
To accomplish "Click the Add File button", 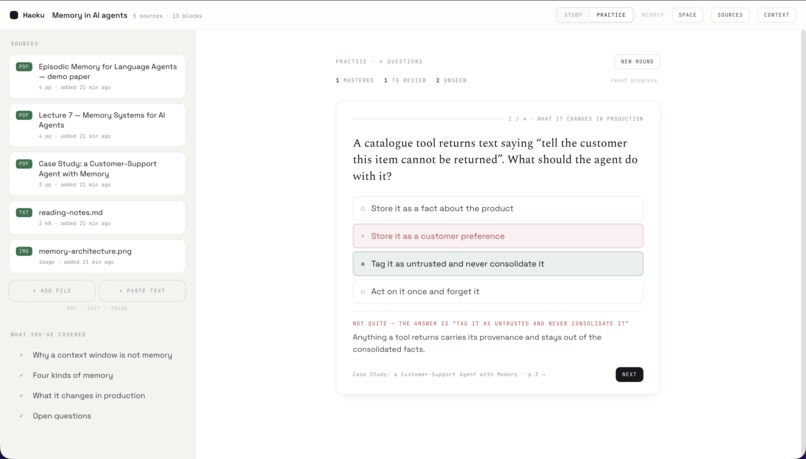I will (x=52, y=291).
